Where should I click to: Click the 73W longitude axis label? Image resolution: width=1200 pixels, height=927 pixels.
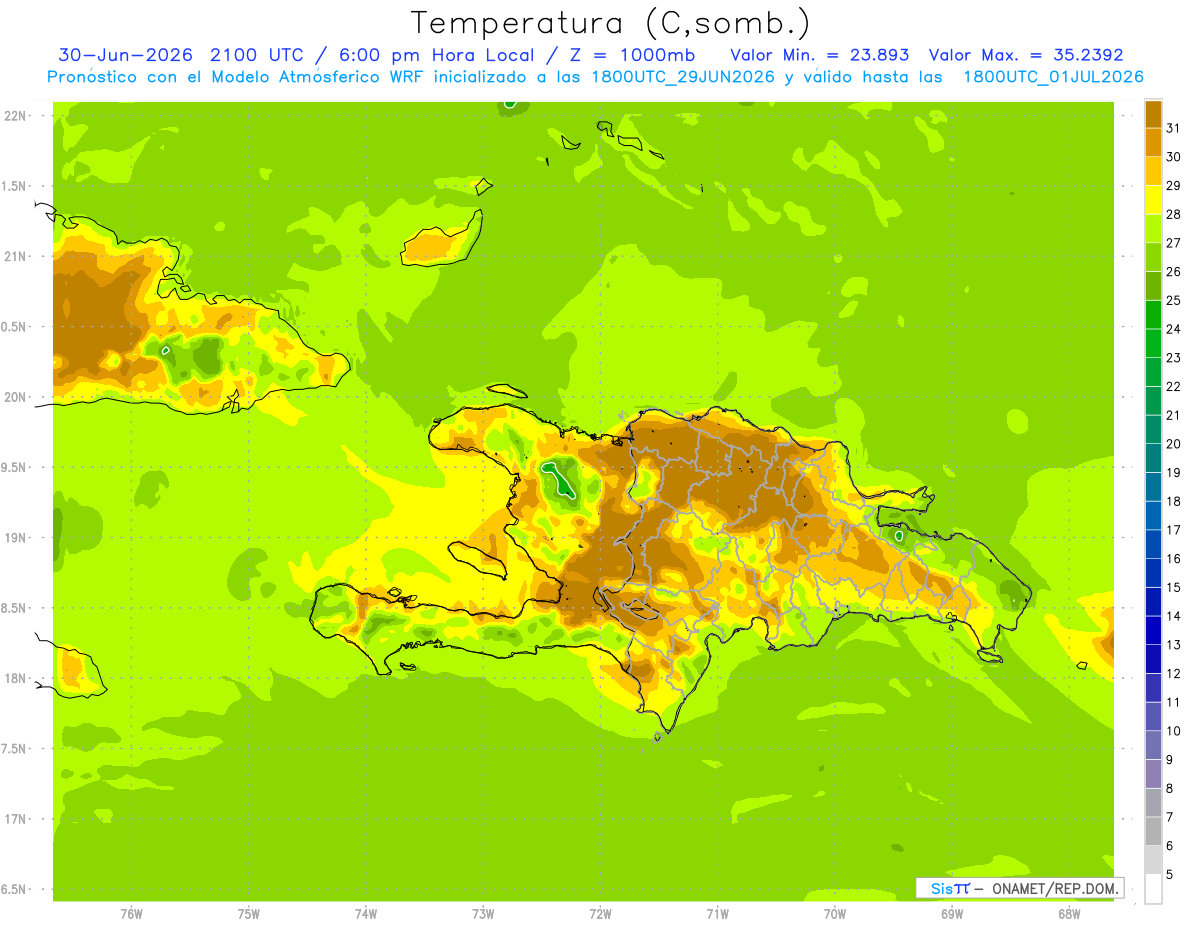483,914
